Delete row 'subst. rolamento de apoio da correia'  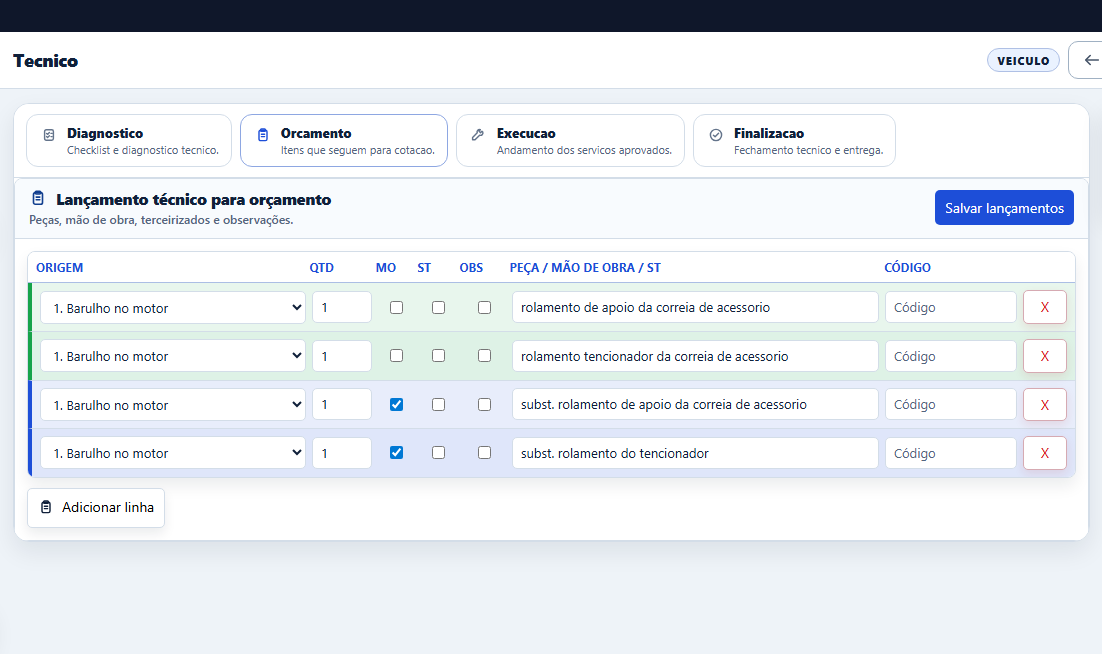coord(1044,405)
